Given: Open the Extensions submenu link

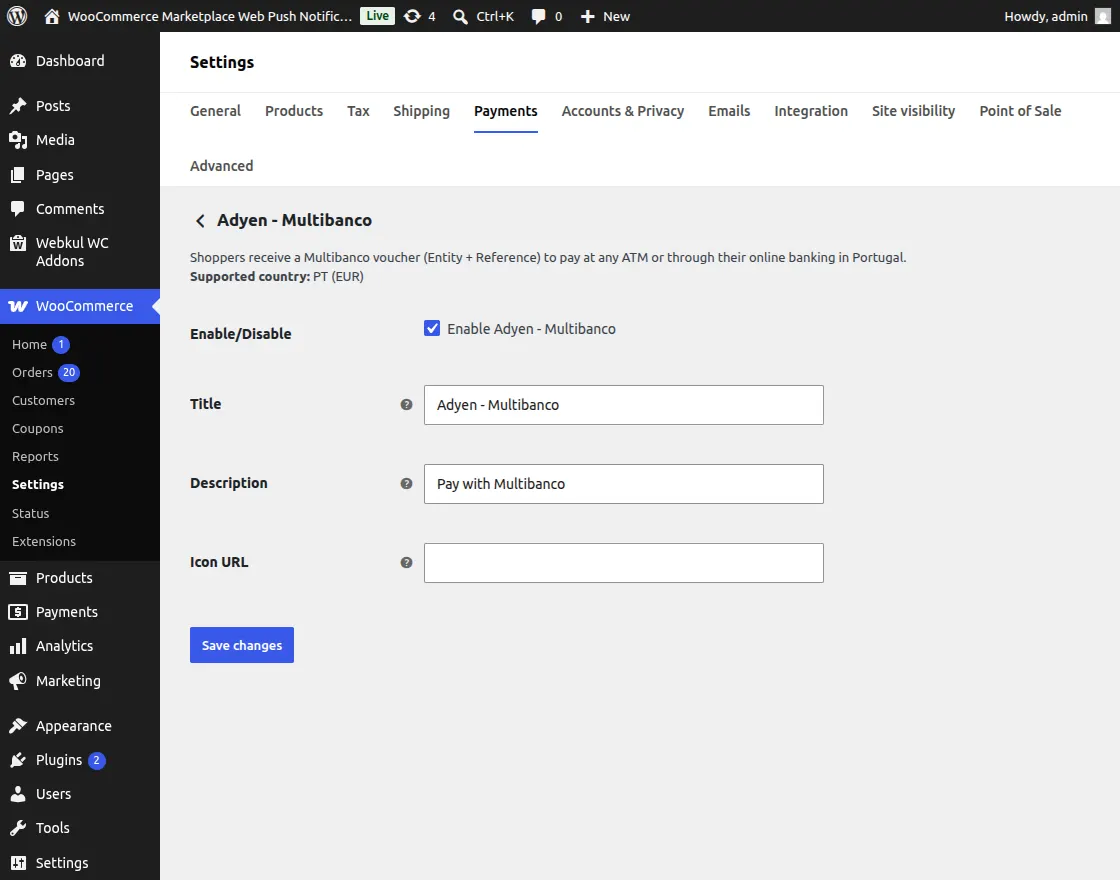Looking at the screenshot, I should point(44,541).
